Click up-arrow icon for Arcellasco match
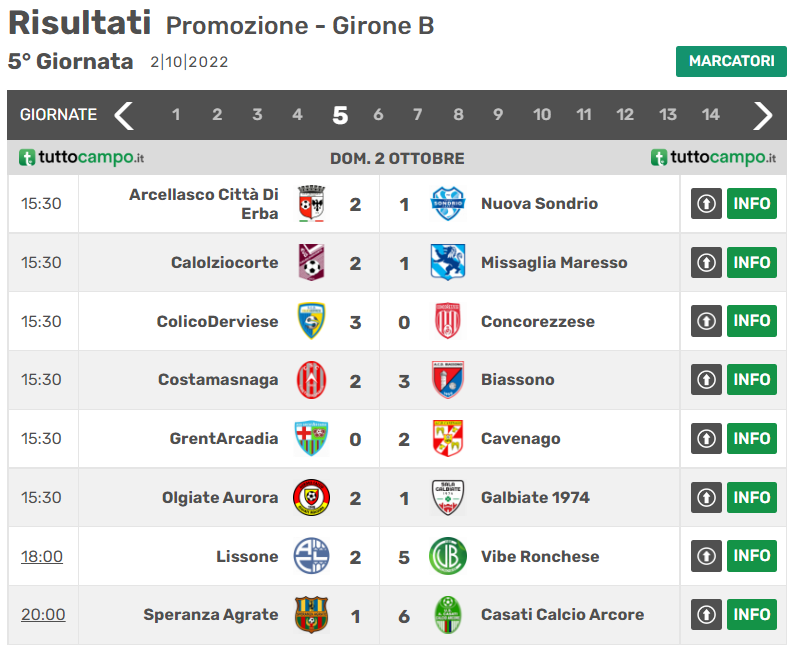The image size is (797, 656). pos(706,204)
